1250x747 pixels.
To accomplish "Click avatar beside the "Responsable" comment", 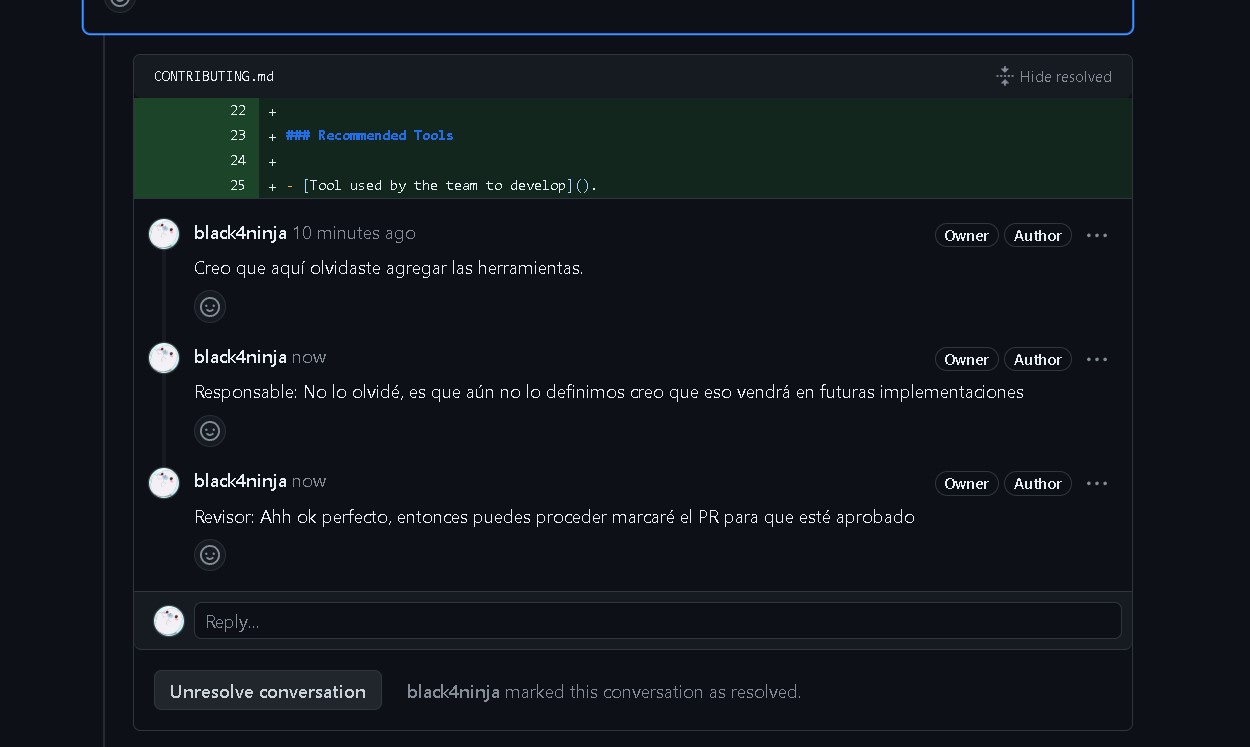I will point(164,358).
